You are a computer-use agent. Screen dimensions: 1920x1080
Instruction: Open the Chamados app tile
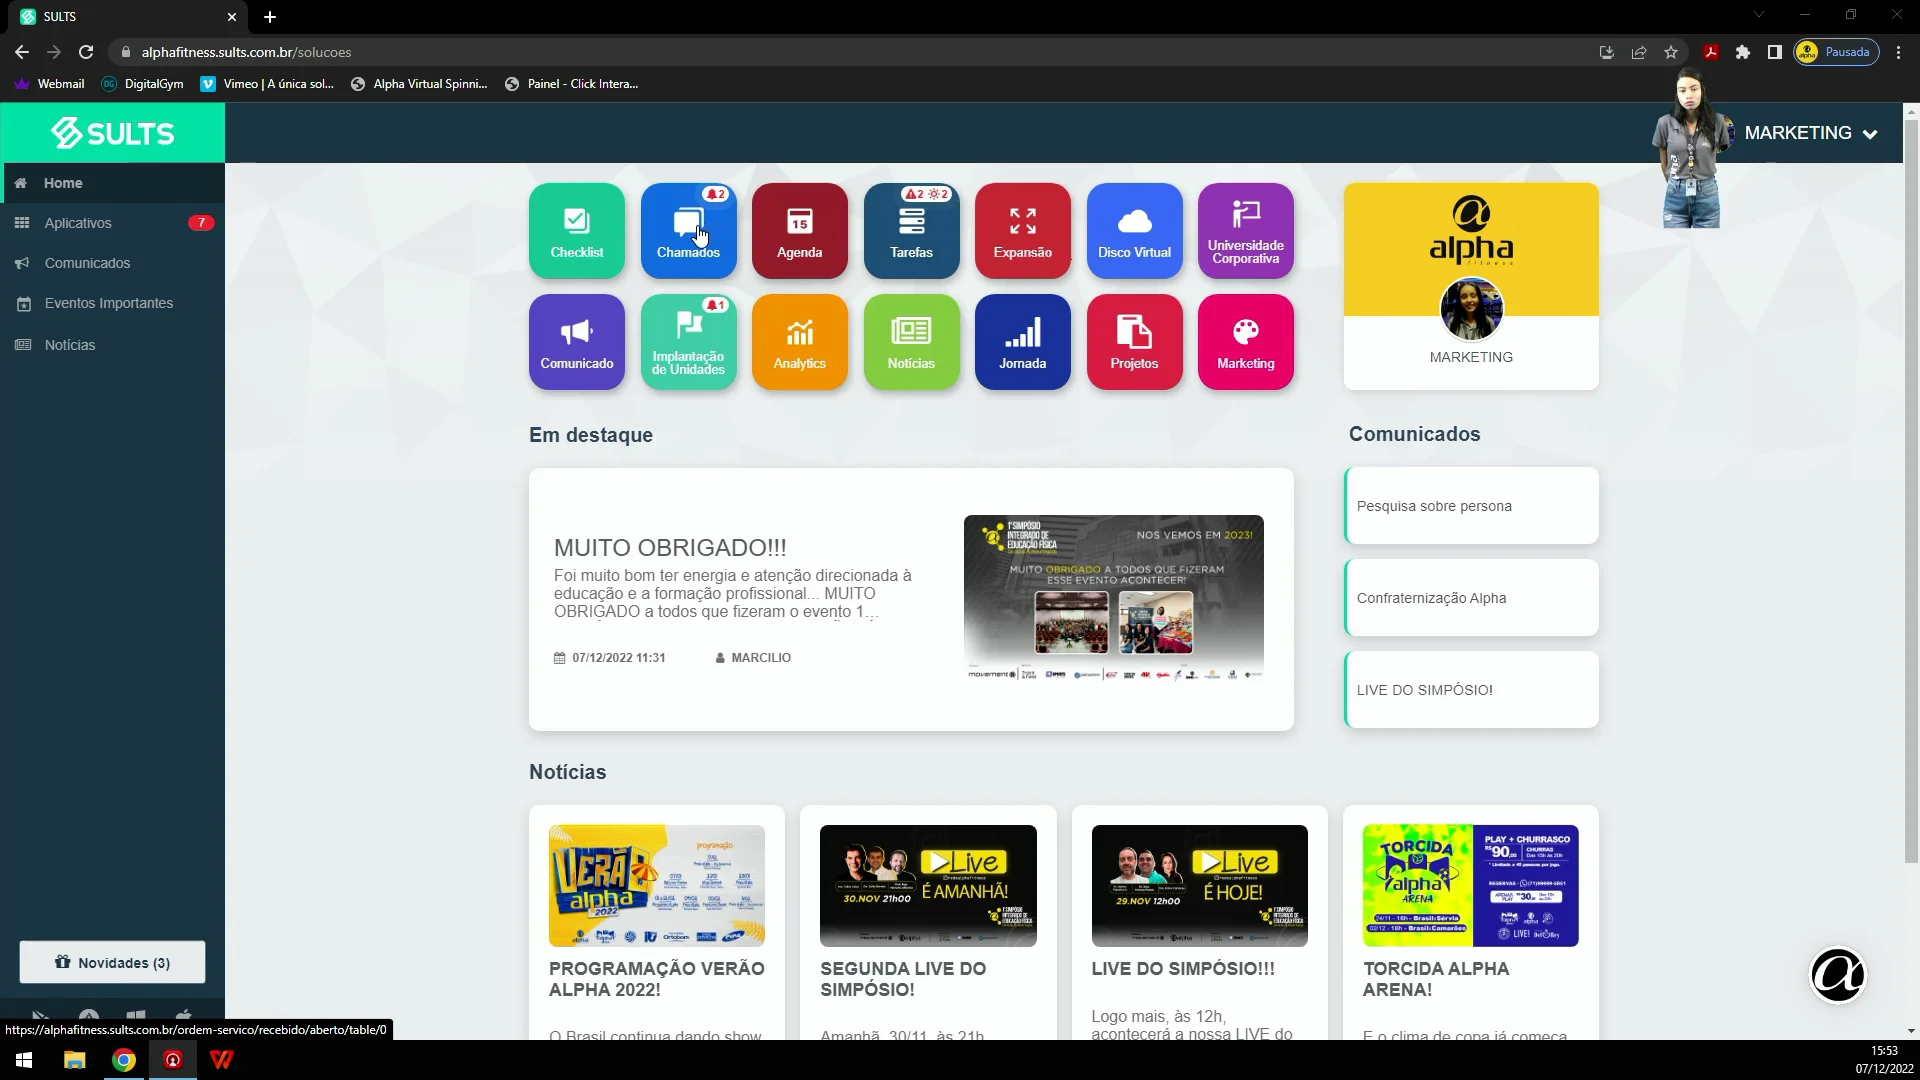click(688, 231)
